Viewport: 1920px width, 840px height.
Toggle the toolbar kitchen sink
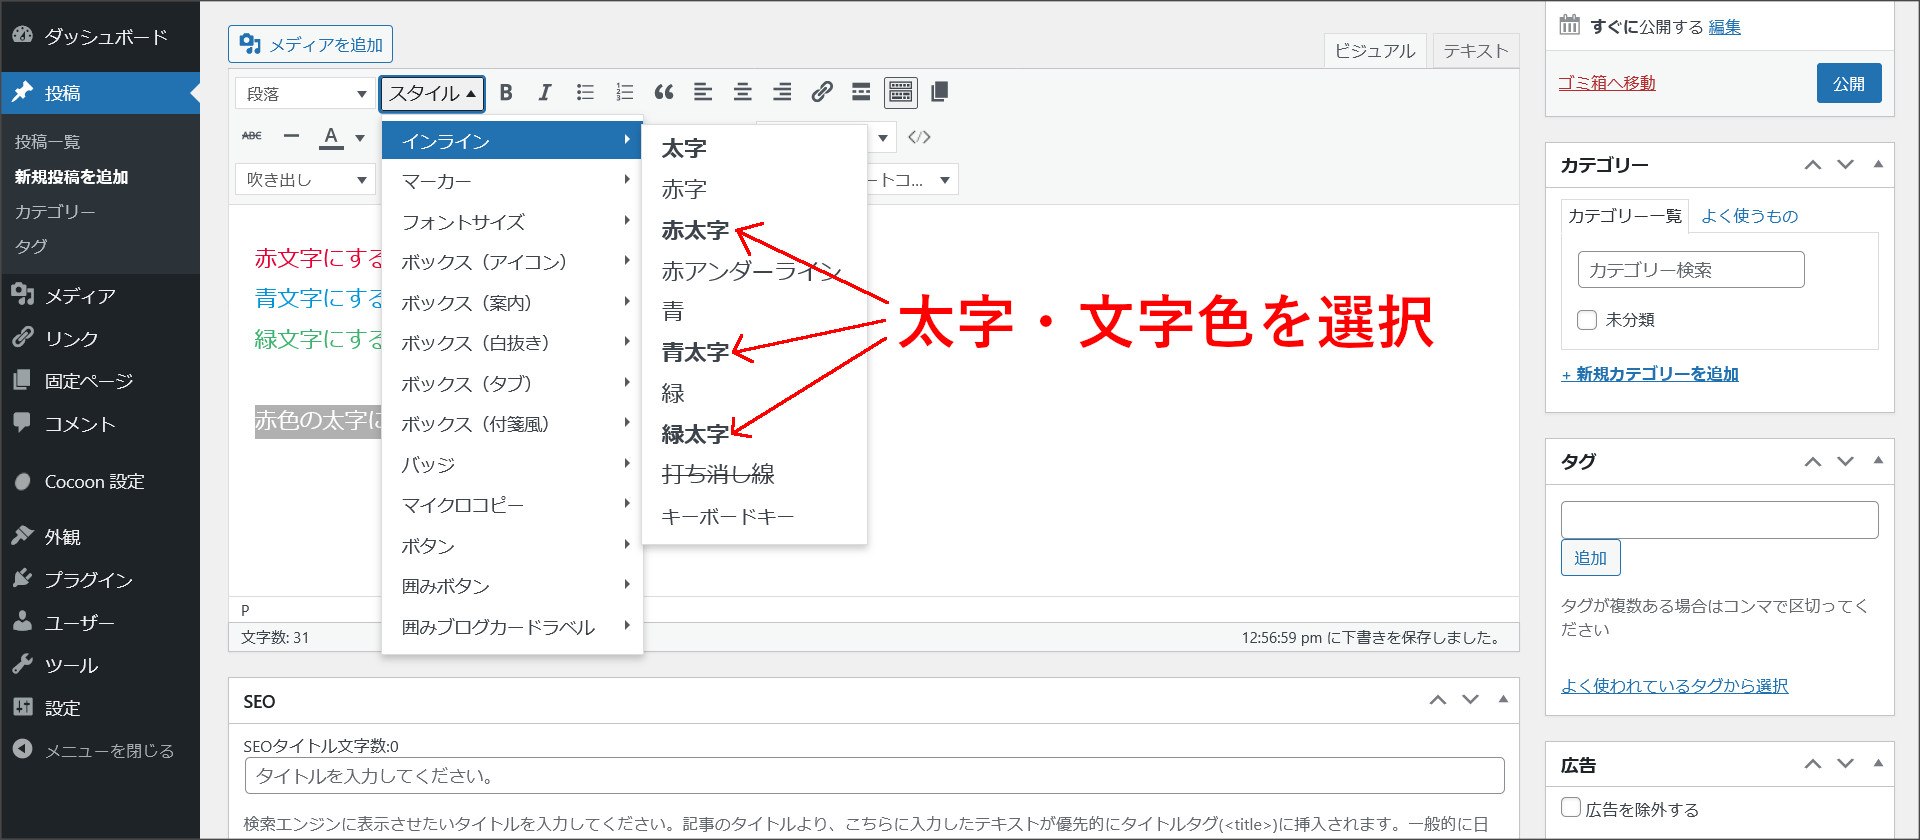(901, 93)
